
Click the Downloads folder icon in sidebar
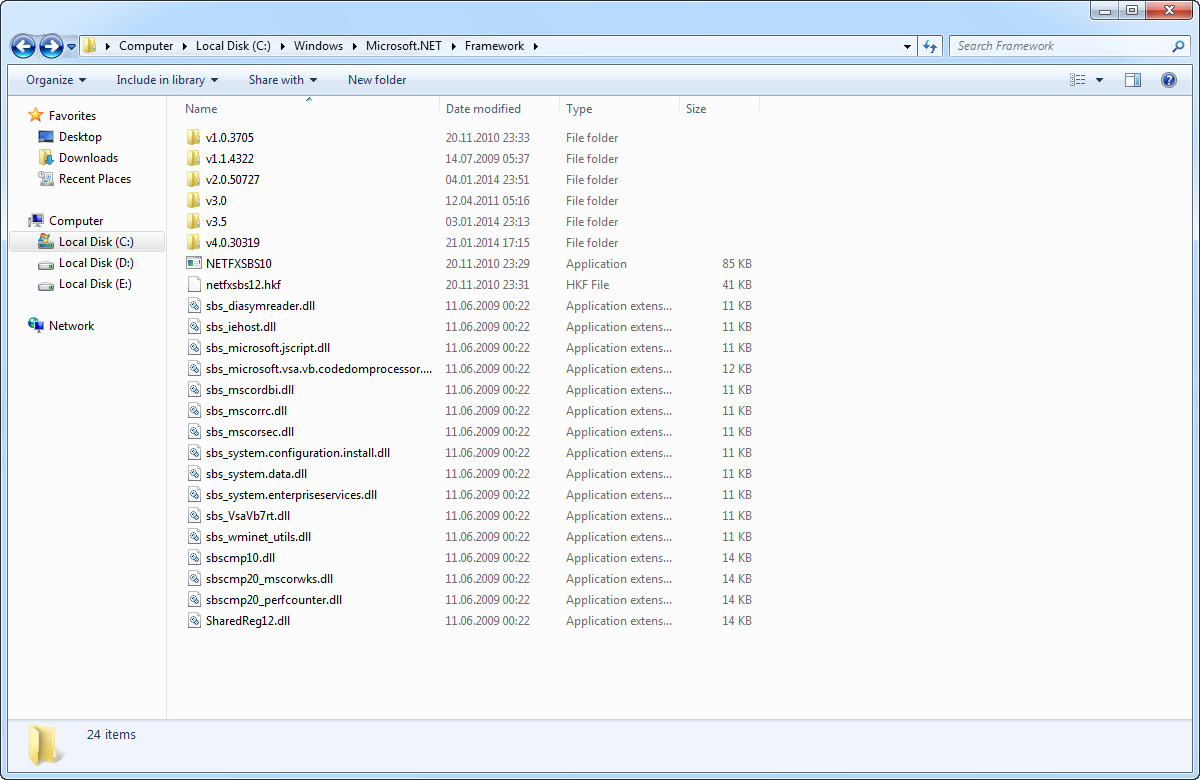click(46, 157)
